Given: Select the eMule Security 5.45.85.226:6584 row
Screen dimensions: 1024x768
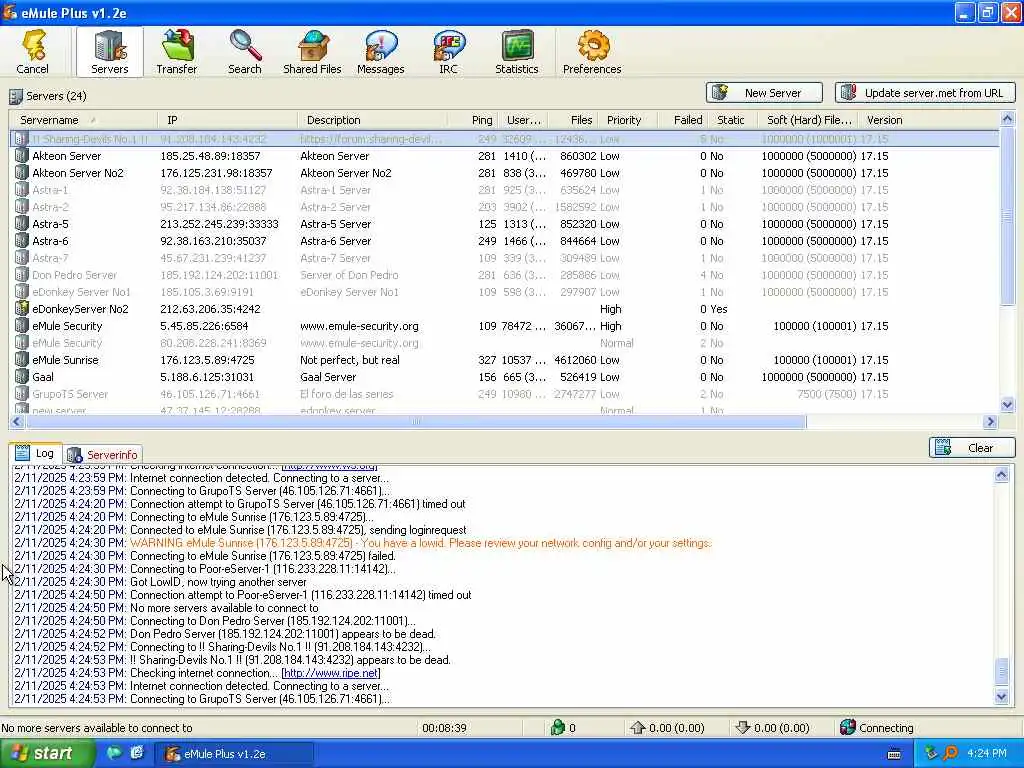Looking at the screenshot, I should point(504,326).
